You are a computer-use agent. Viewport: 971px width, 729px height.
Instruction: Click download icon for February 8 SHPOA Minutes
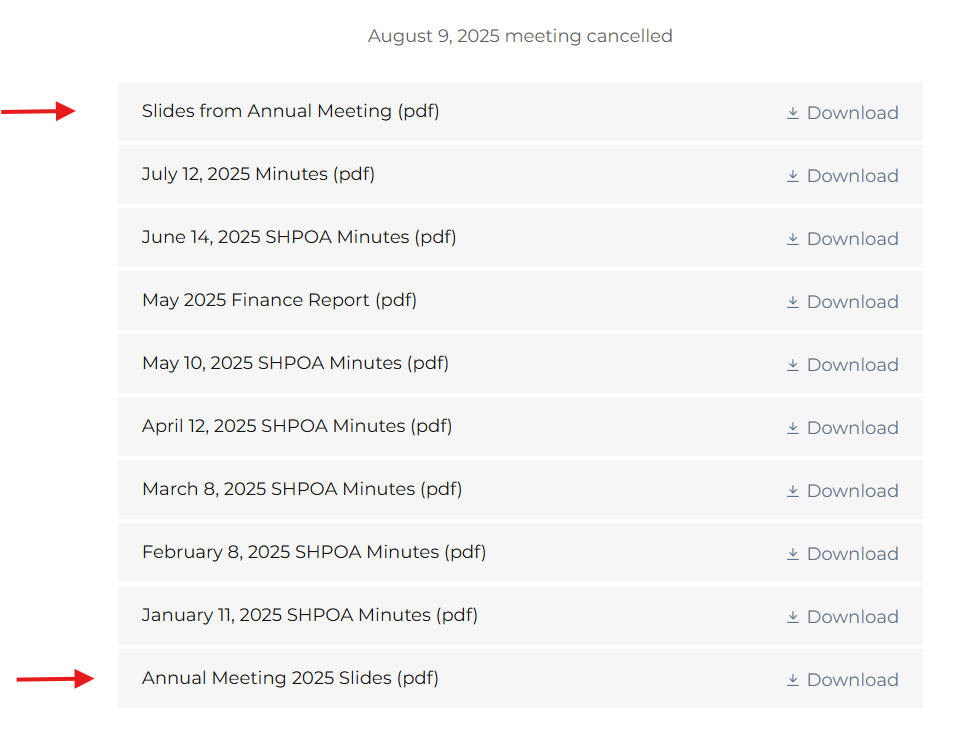(793, 554)
